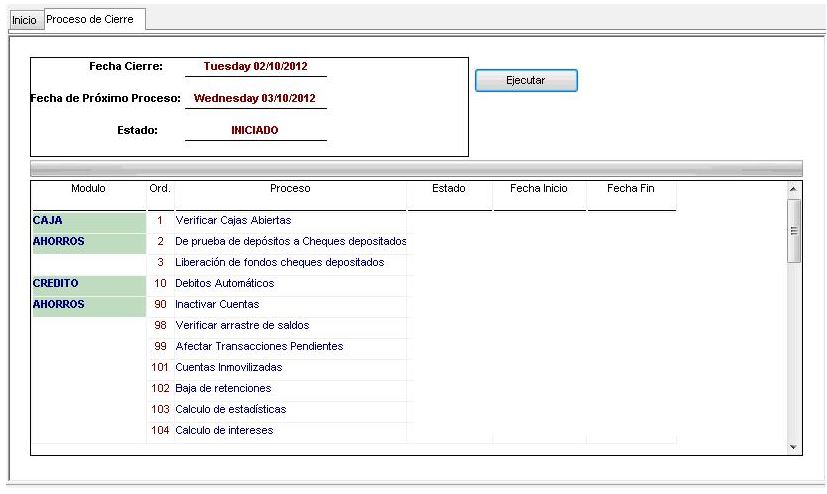Click the Fecha Fin column header
827x494 pixels.
pos(630,189)
